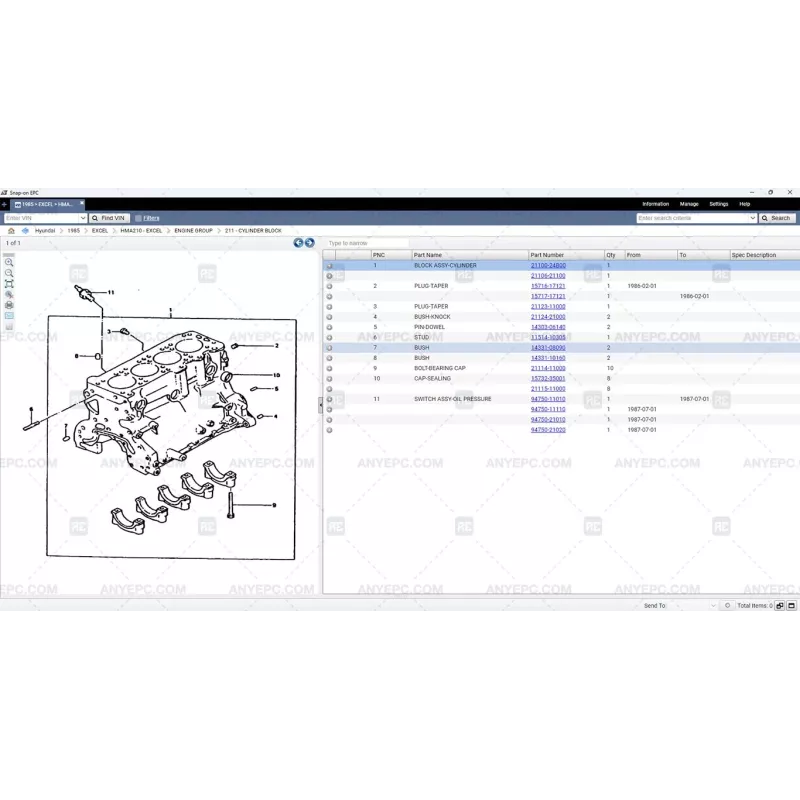Go to the next illustration arrow
Viewport: 800px width, 800px height.
309,243
